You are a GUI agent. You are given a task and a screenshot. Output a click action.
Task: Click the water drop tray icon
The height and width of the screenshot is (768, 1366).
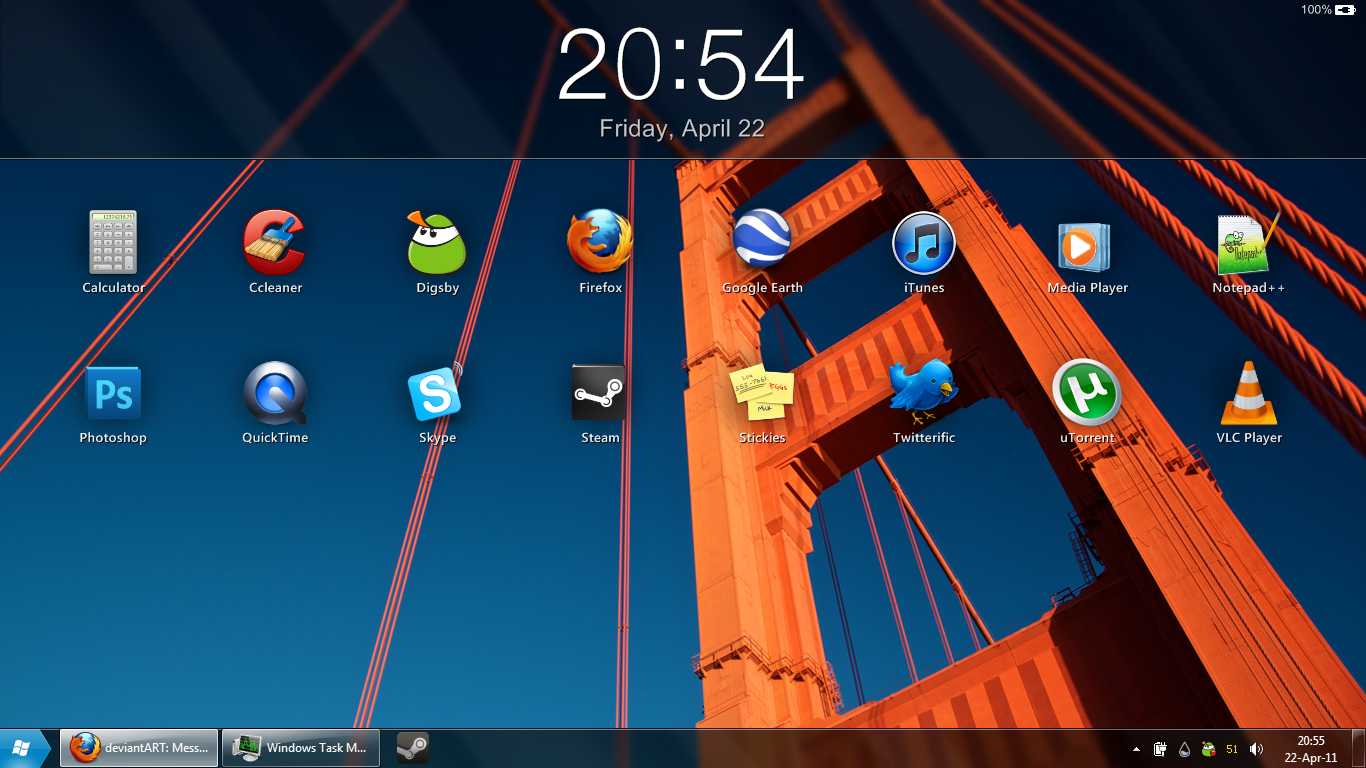click(x=1184, y=748)
